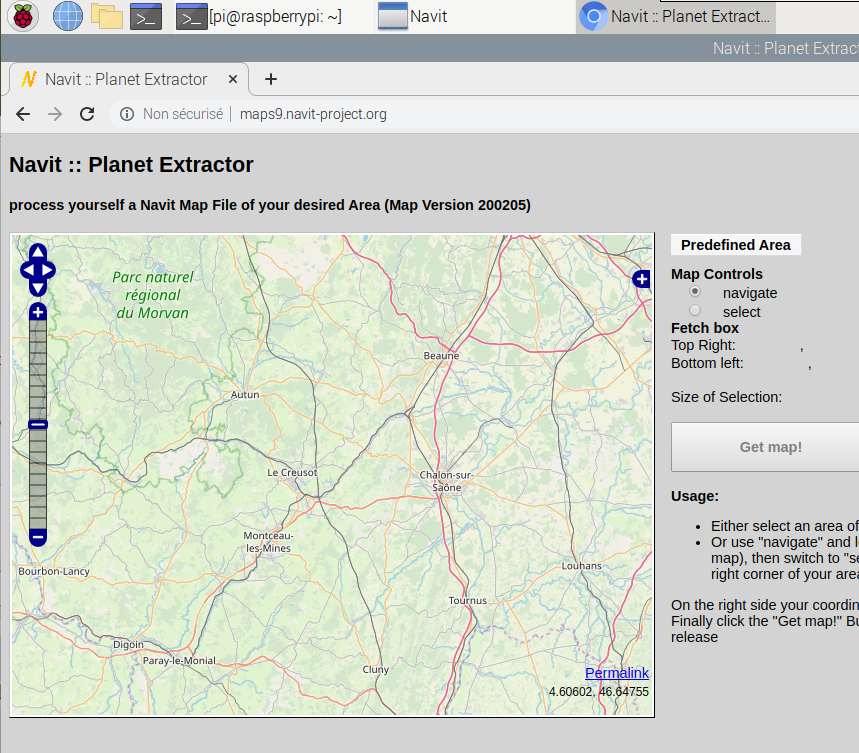Click the Top Right: label
Screen dimensions: 859x753
(x=703, y=345)
